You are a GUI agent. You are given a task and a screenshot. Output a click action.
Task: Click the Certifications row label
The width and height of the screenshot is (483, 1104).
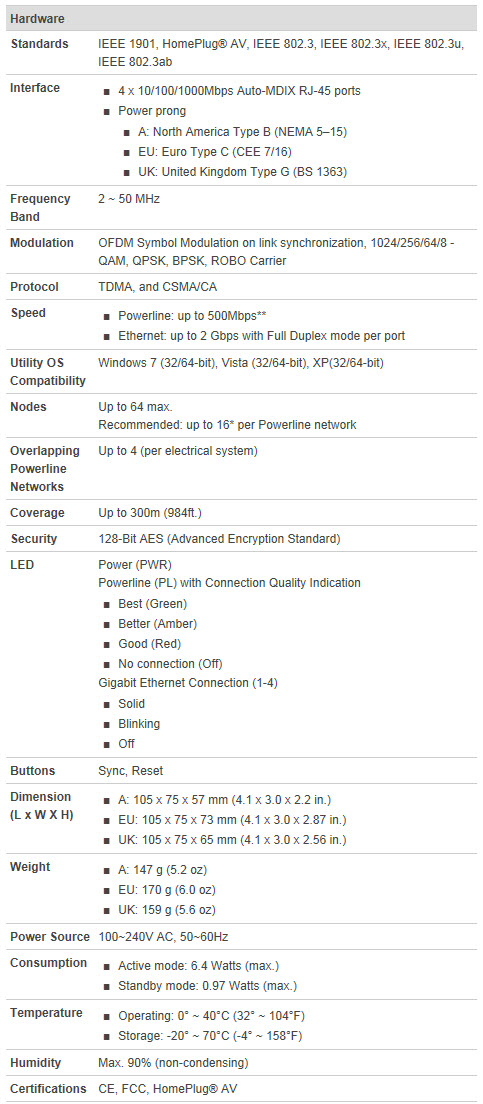pyautogui.click(x=49, y=1089)
